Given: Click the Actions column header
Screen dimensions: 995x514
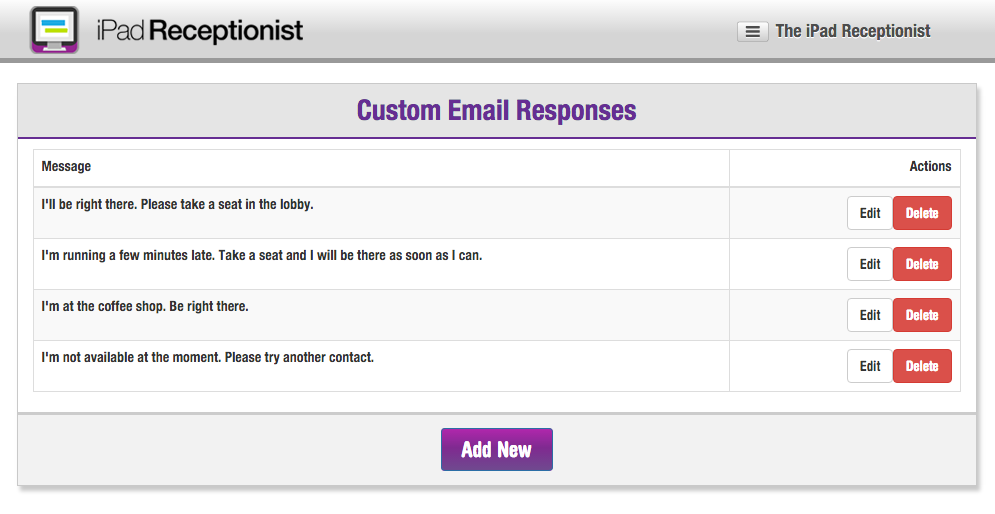Looking at the screenshot, I should click(930, 166).
